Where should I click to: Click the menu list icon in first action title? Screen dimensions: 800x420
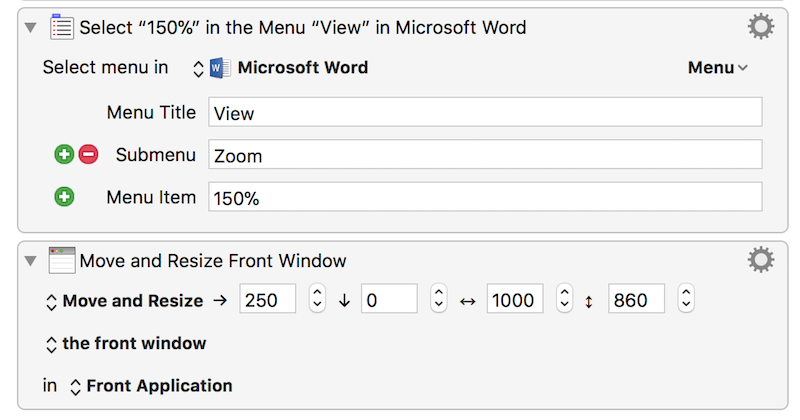point(62,27)
